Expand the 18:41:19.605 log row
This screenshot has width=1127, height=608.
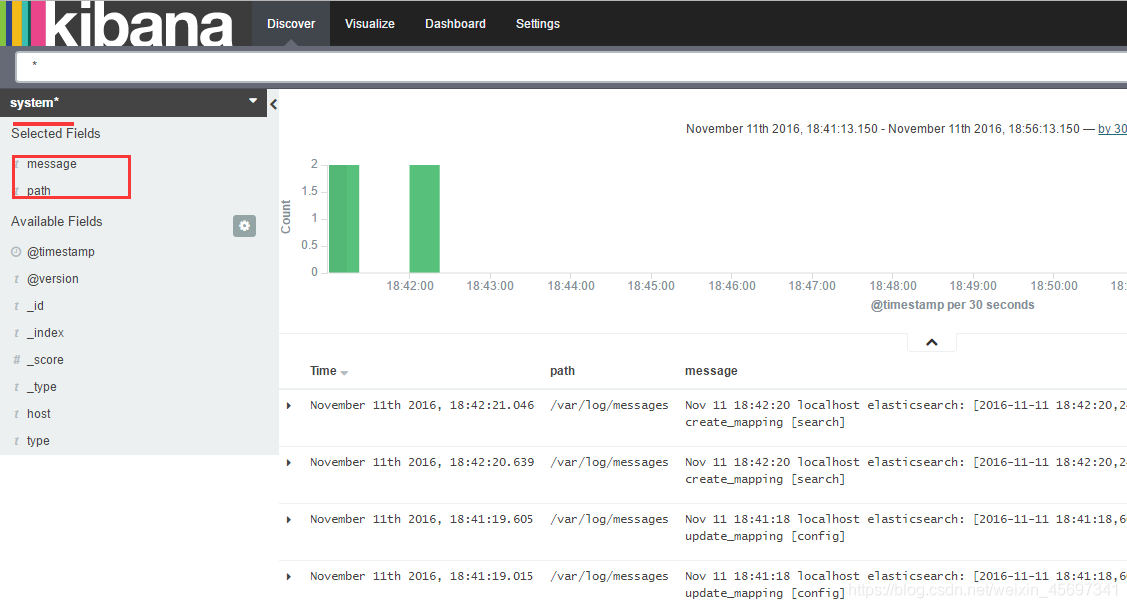tap(289, 520)
